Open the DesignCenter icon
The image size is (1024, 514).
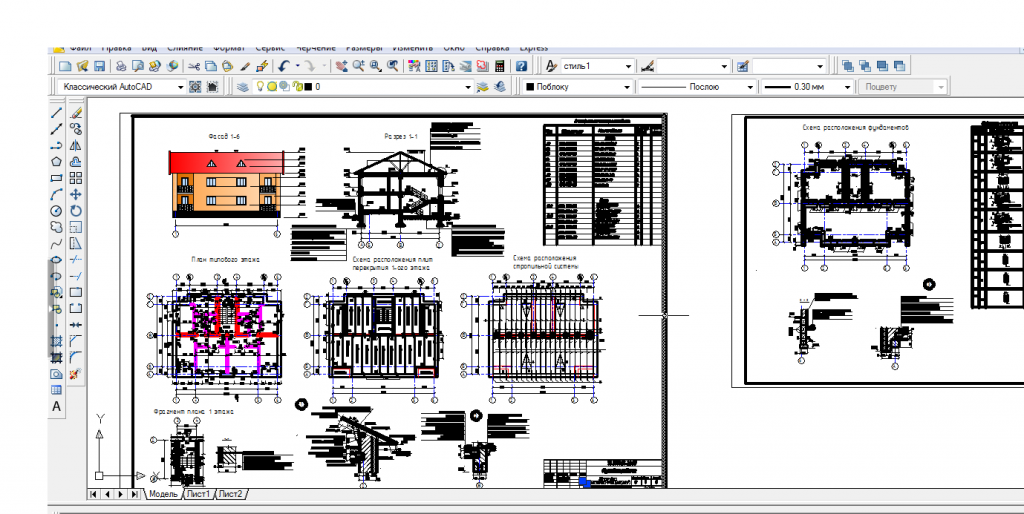click(431, 66)
